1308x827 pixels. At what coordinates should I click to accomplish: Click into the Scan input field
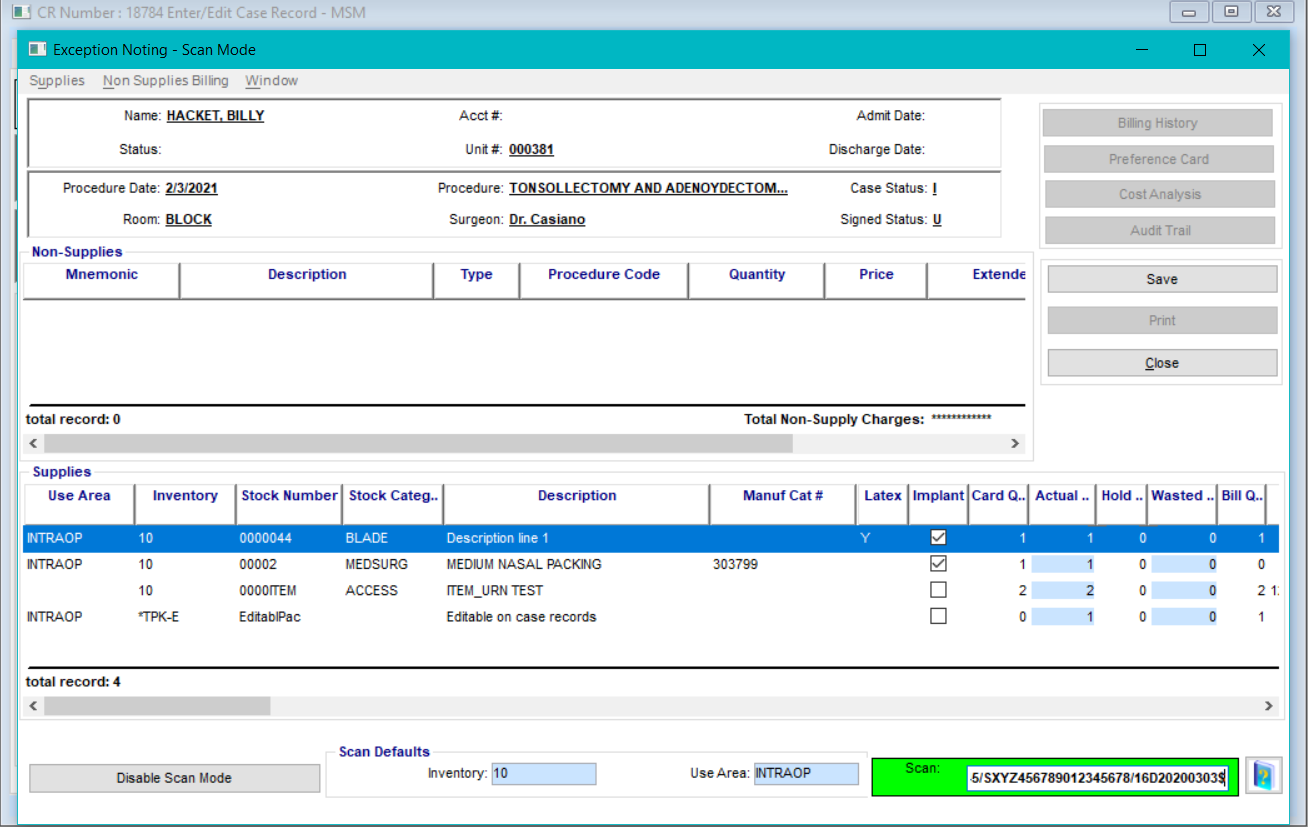(x=1097, y=778)
